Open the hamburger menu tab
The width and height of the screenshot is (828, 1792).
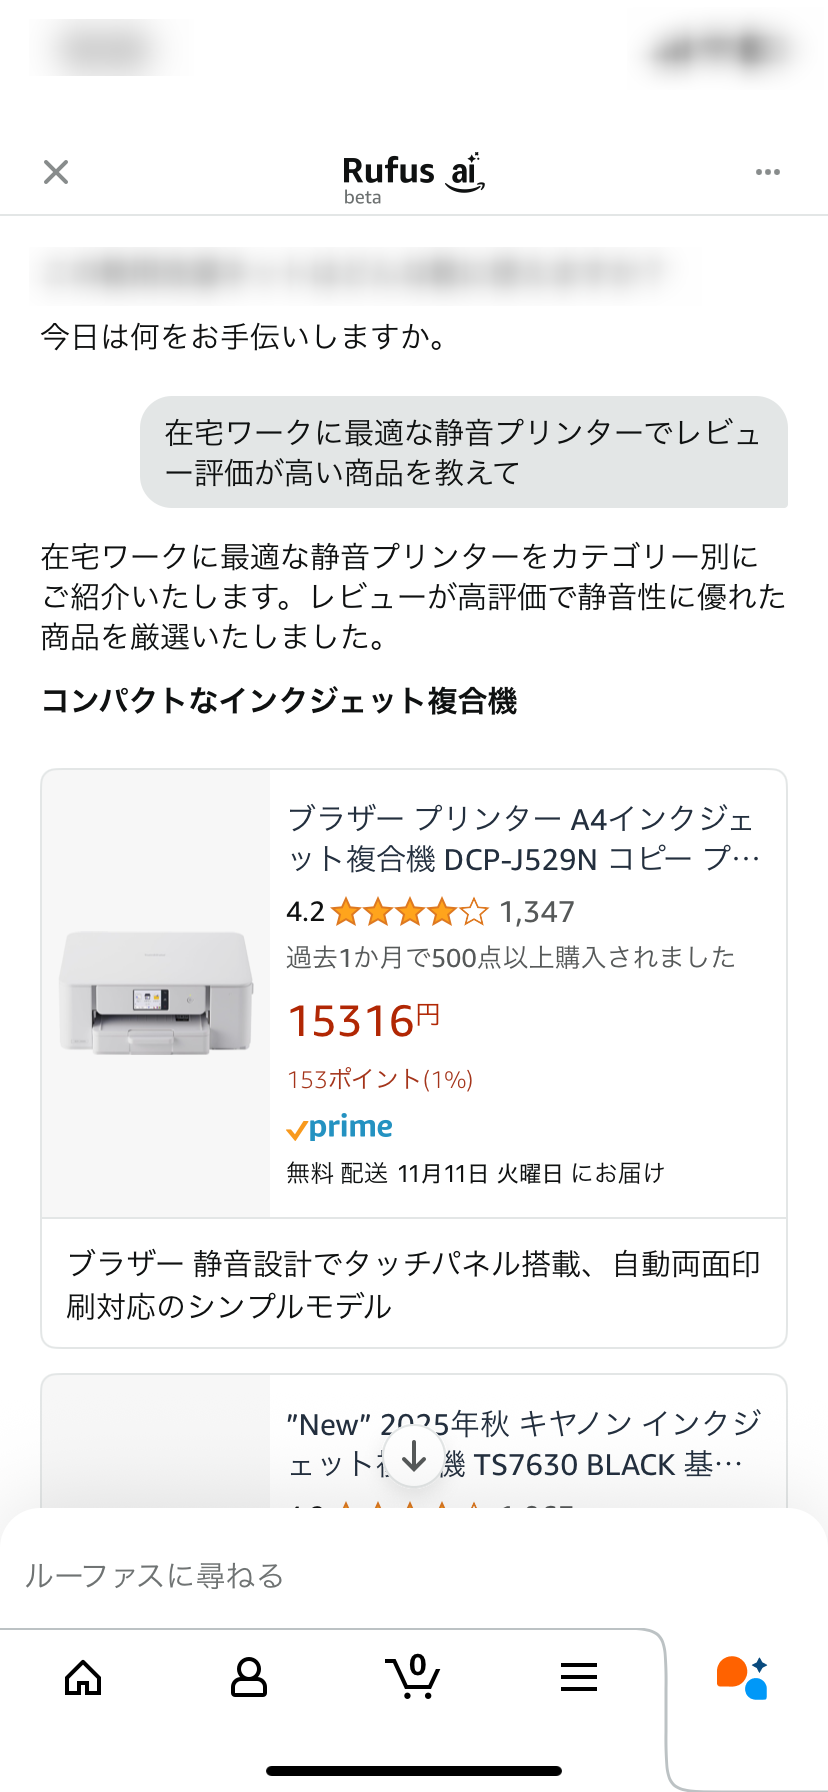click(x=578, y=1677)
